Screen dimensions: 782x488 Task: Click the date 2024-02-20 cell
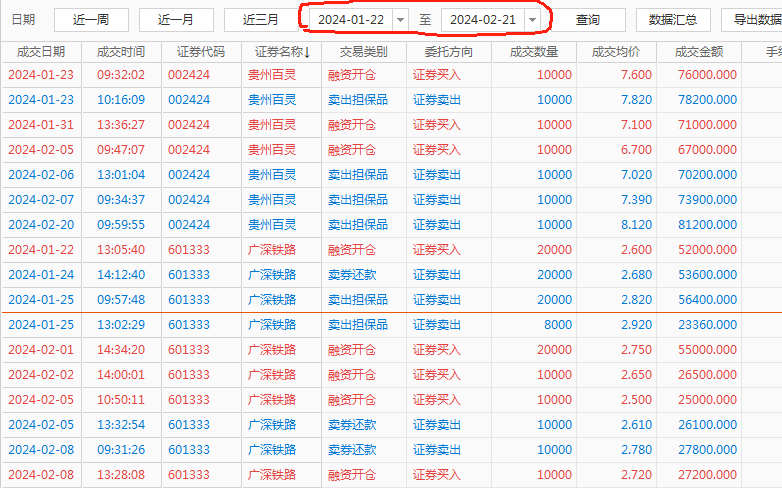click(x=41, y=225)
